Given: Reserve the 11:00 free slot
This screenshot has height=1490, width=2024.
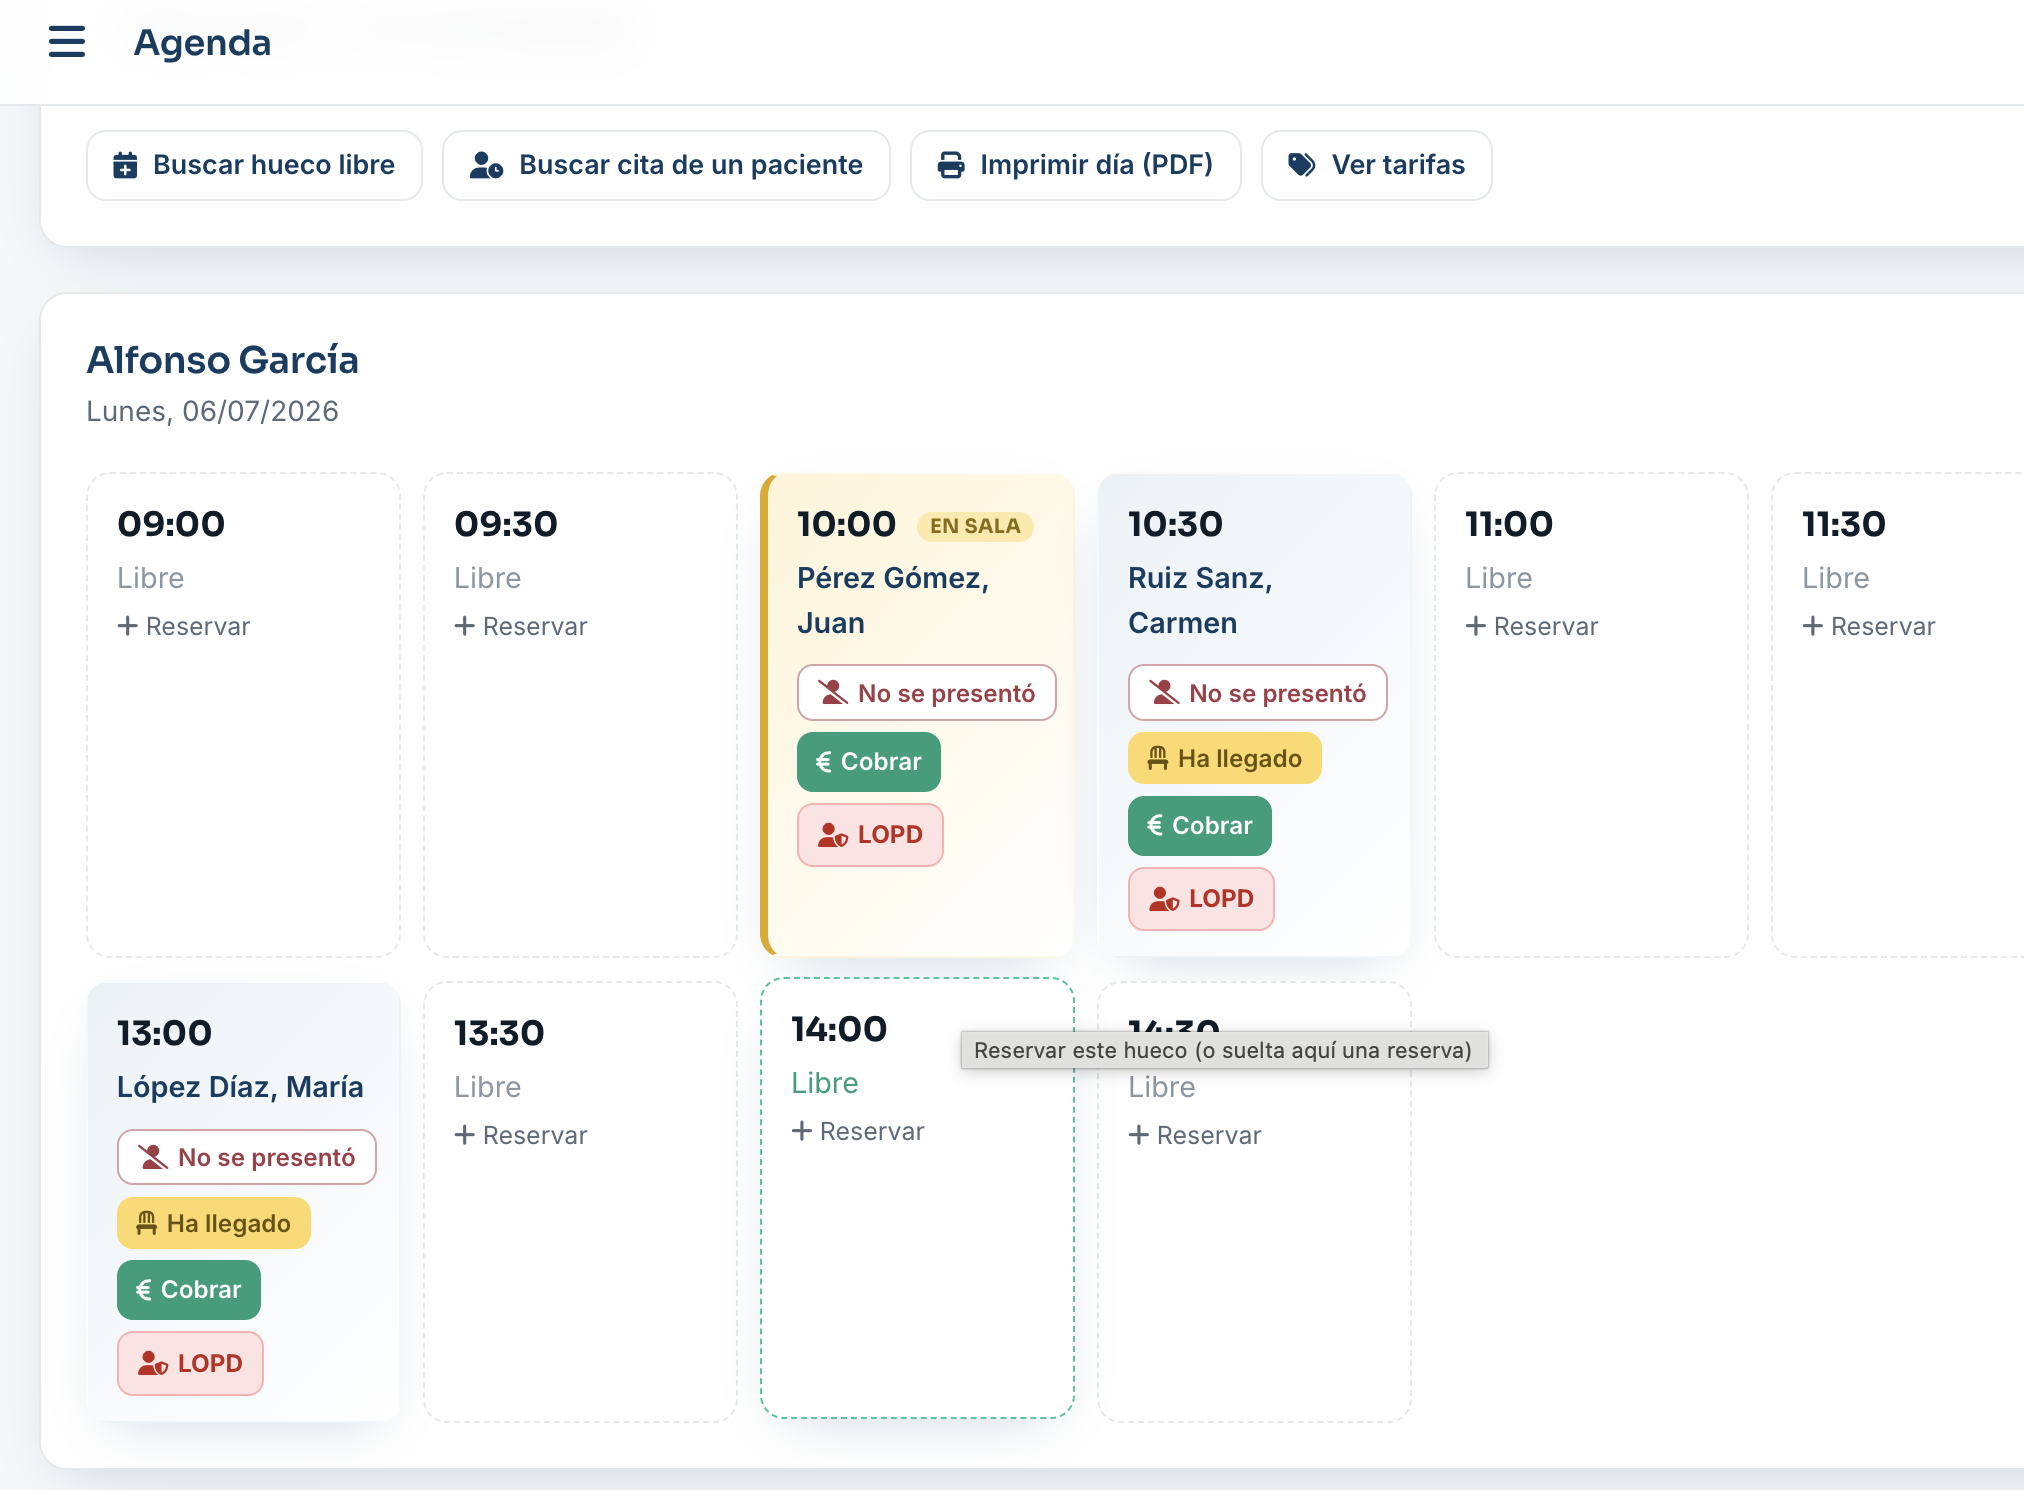Looking at the screenshot, I should click(x=1532, y=627).
